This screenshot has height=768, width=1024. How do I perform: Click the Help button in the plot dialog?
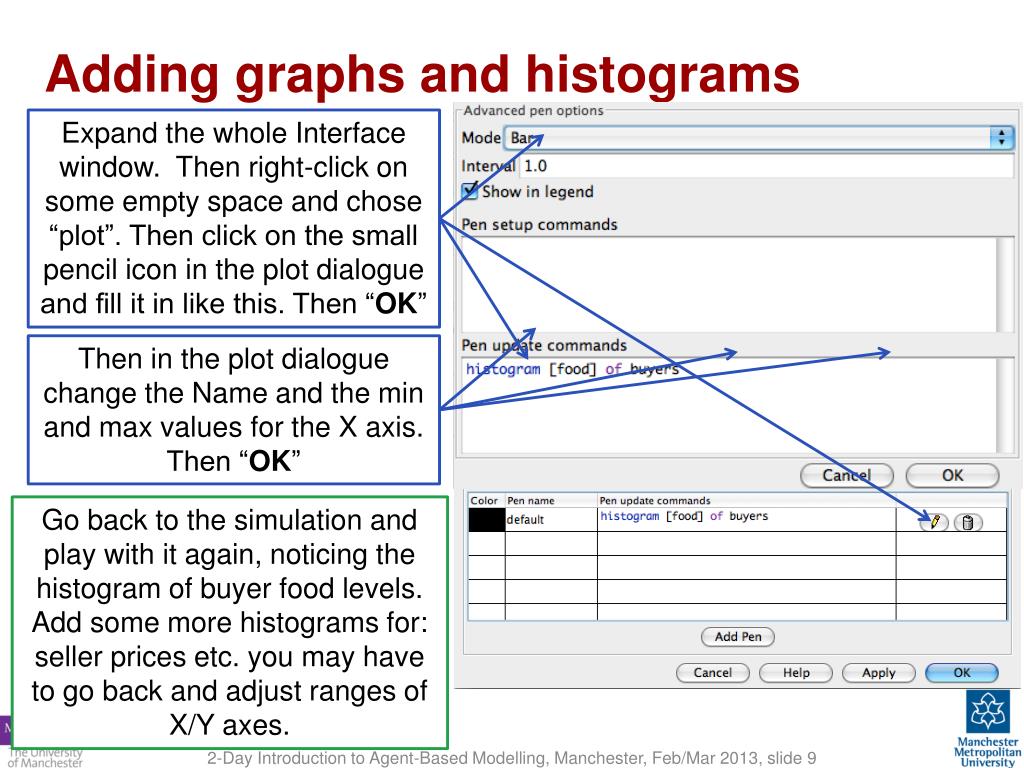(796, 673)
